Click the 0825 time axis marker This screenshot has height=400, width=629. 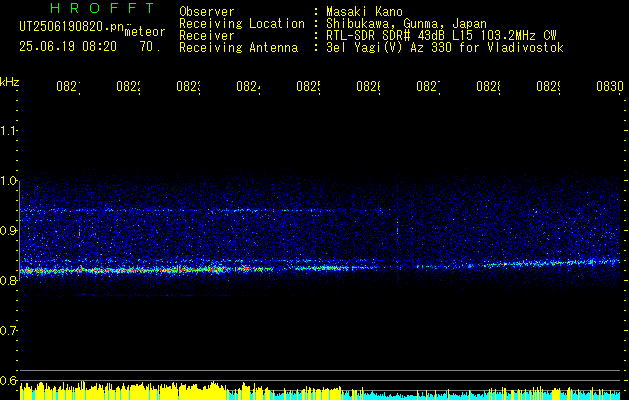point(308,87)
